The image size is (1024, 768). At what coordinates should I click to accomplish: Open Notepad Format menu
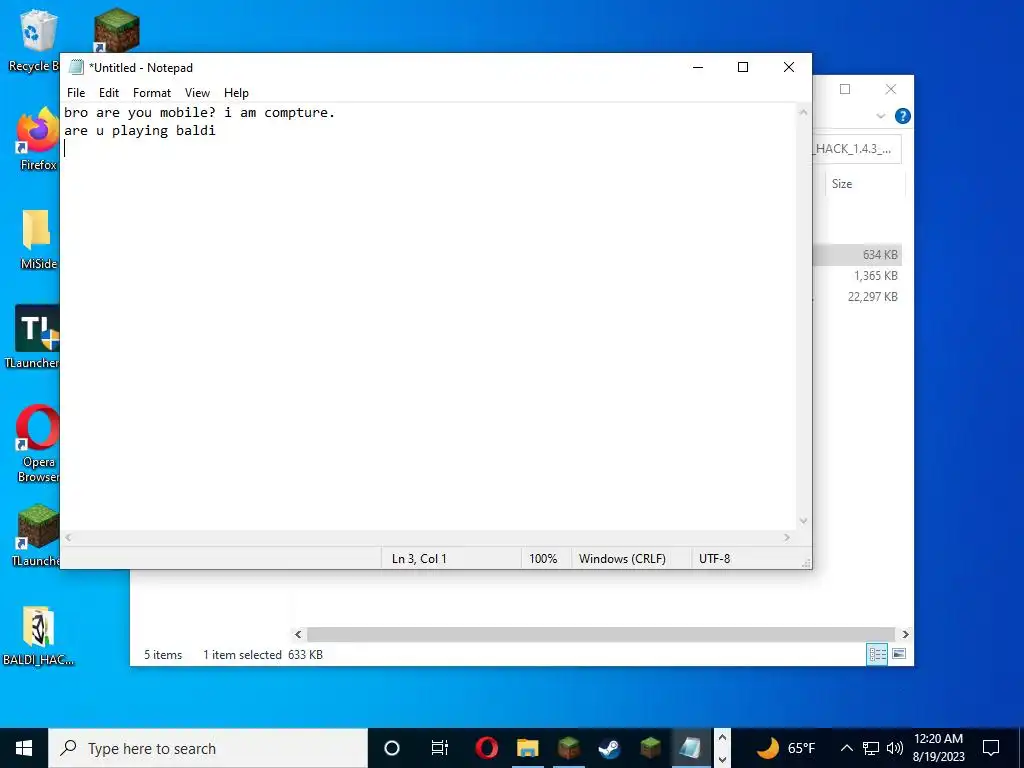click(152, 93)
